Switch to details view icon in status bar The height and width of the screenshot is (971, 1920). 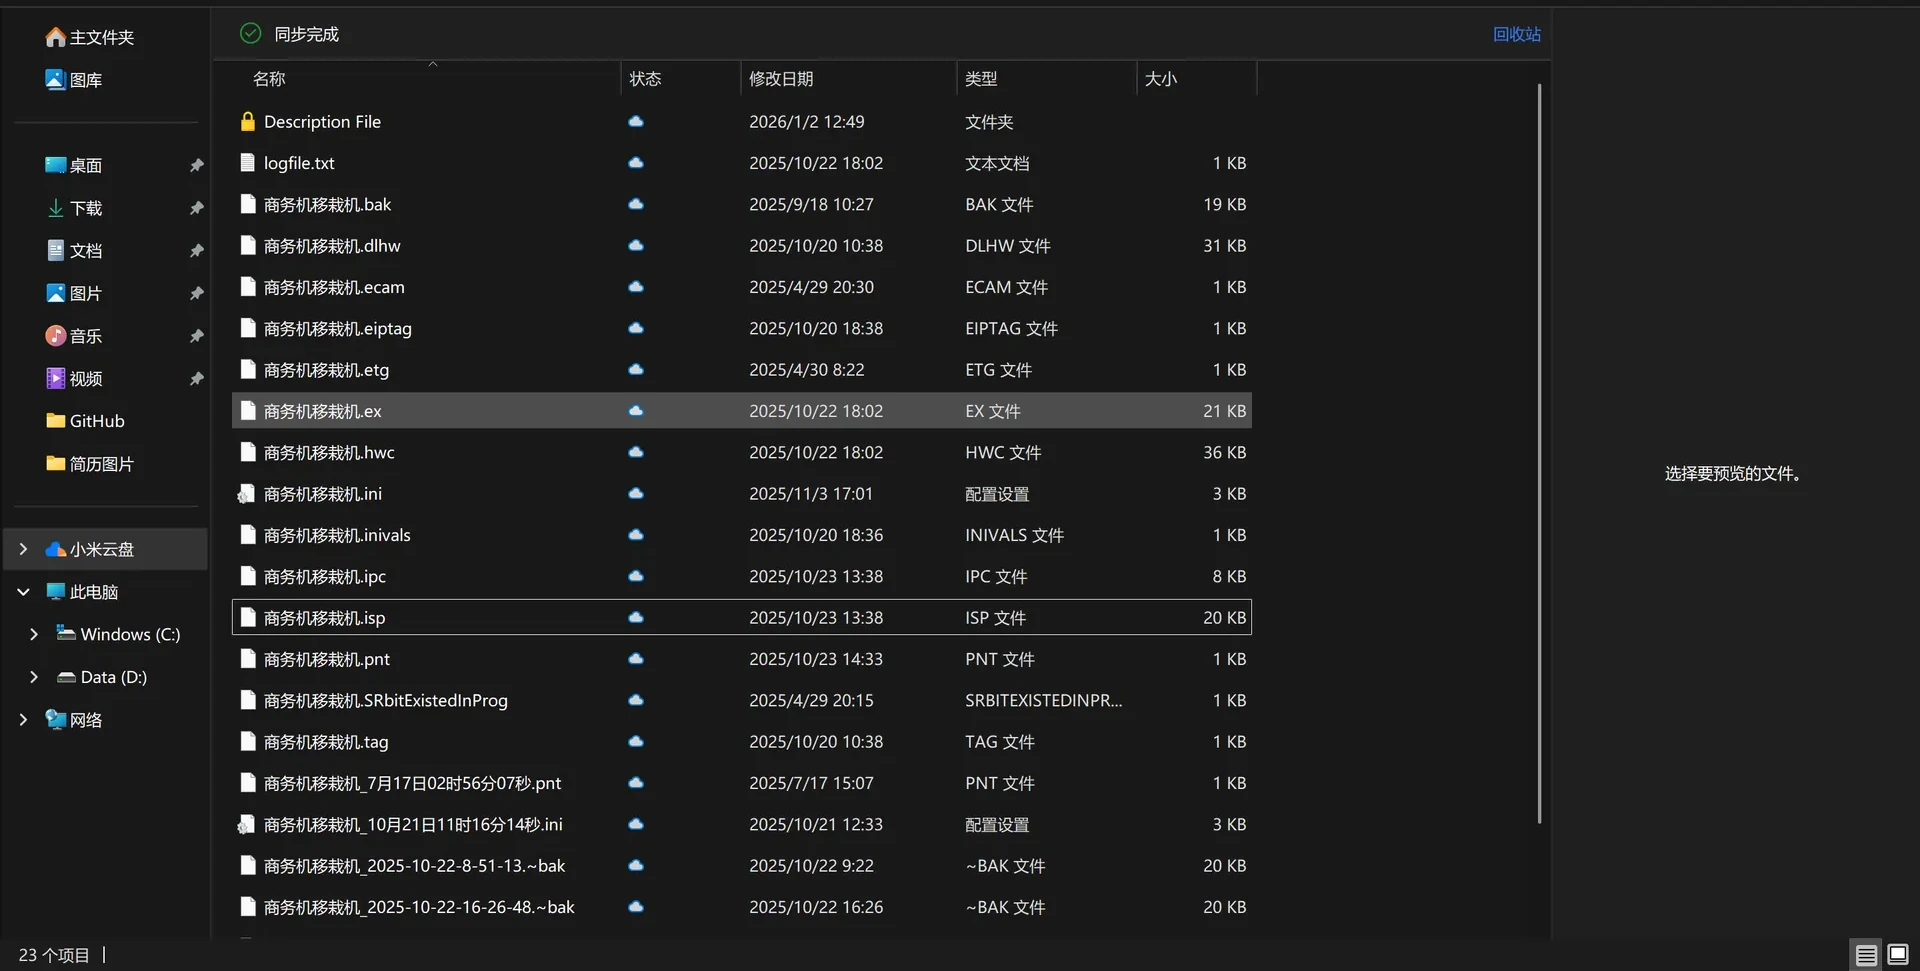1866,955
